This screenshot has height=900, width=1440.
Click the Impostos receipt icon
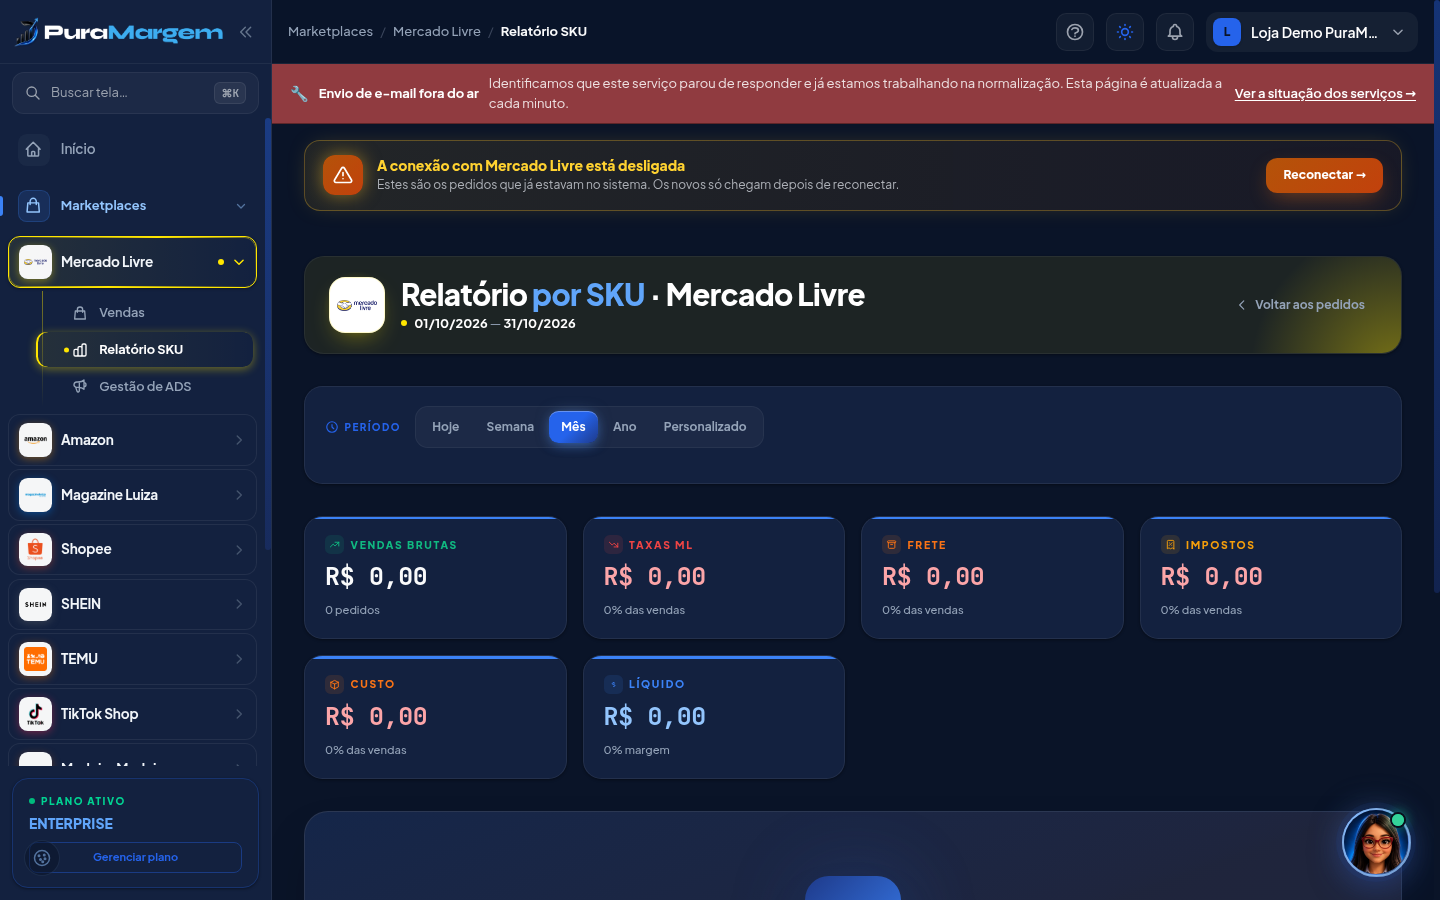click(x=1170, y=545)
